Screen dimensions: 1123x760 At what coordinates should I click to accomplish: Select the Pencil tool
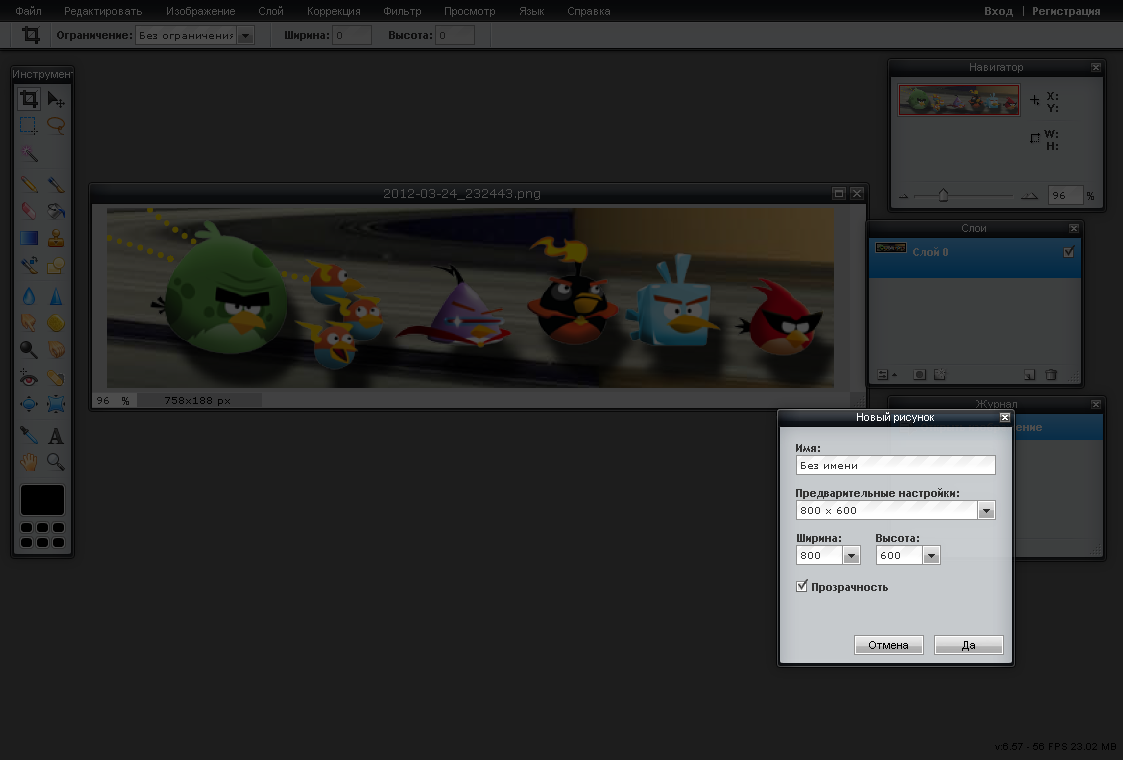[29, 184]
